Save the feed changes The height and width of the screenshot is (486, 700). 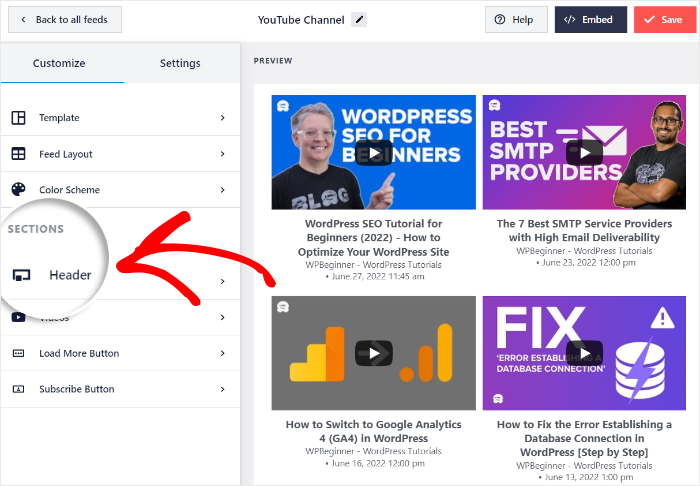coord(665,20)
